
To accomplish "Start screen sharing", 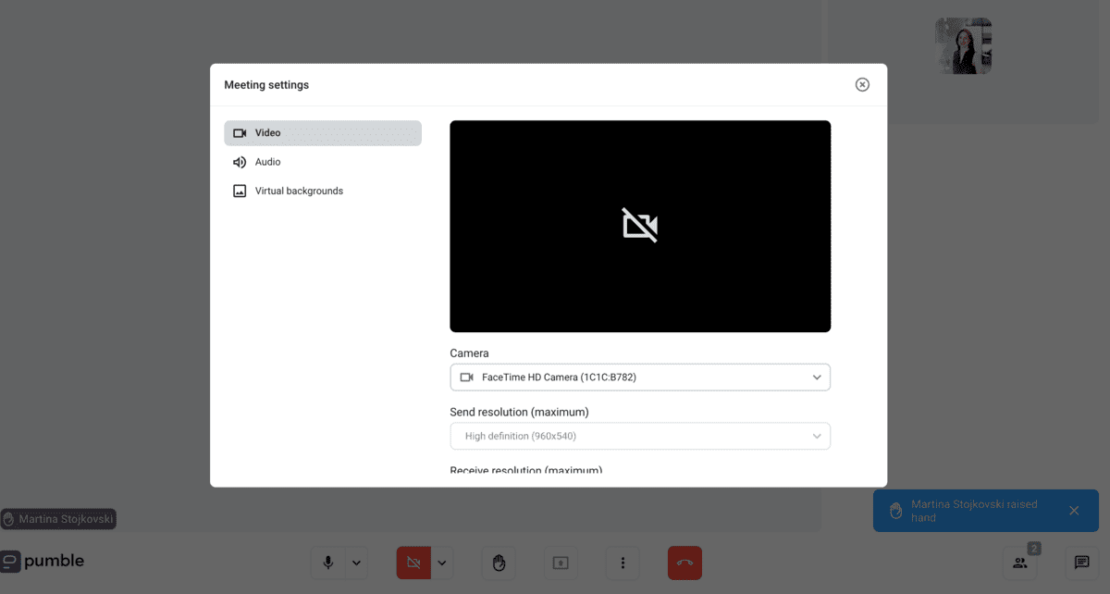I will (560, 562).
